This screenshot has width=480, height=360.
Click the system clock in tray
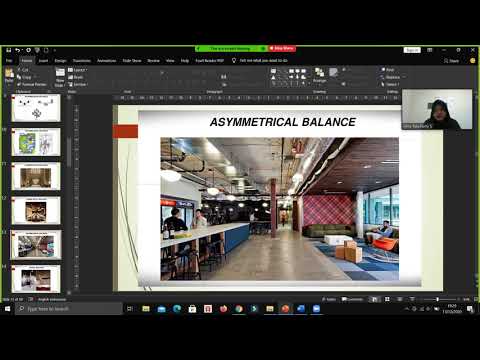point(452,309)
